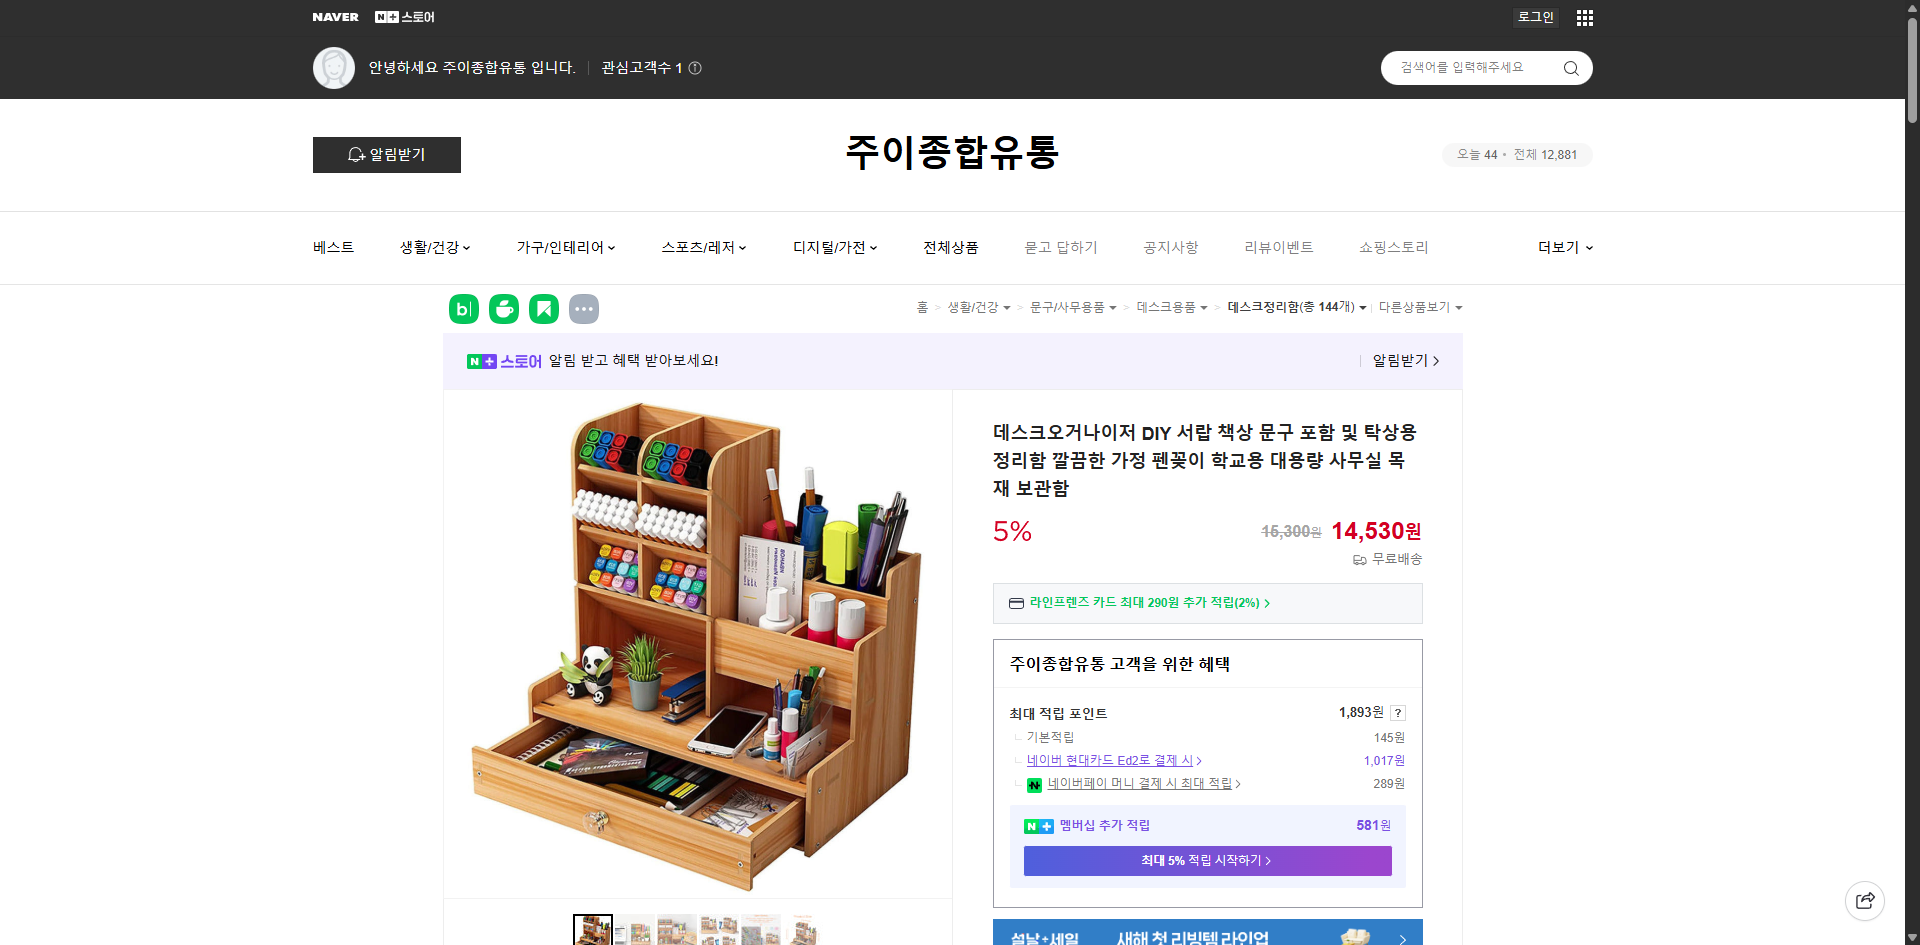
Task: Click the question mark next to 최대 적립 포인트
Action: click(1398, 713)
